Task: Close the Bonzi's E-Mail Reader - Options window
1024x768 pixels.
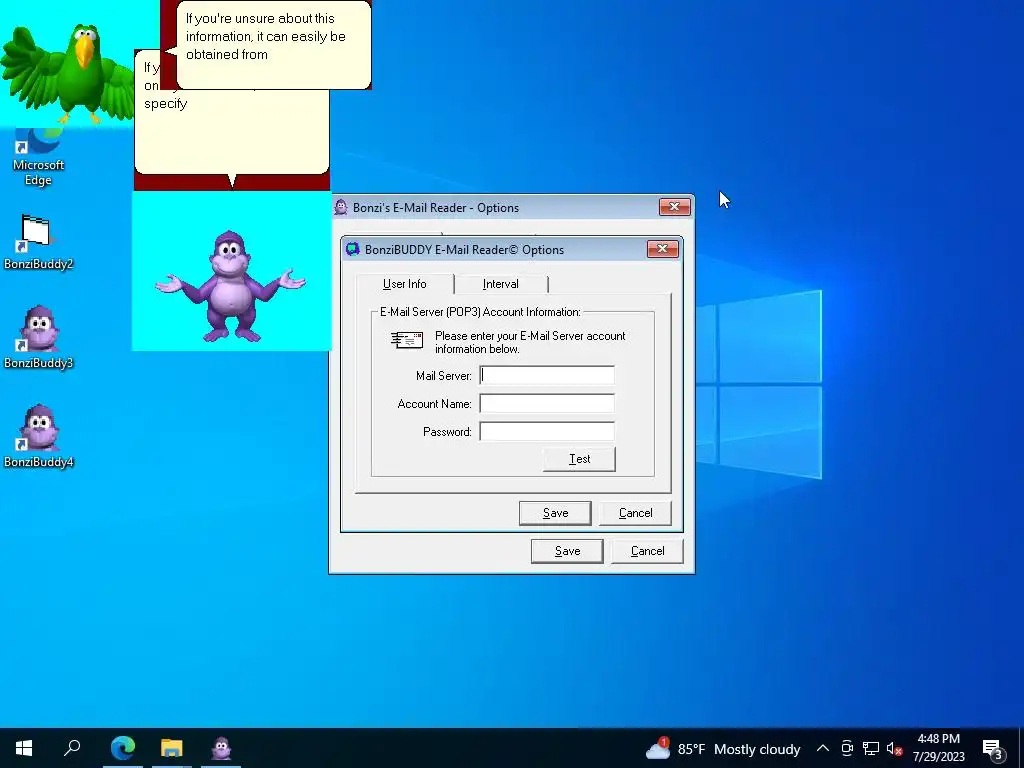Action: tap(675, 207)
